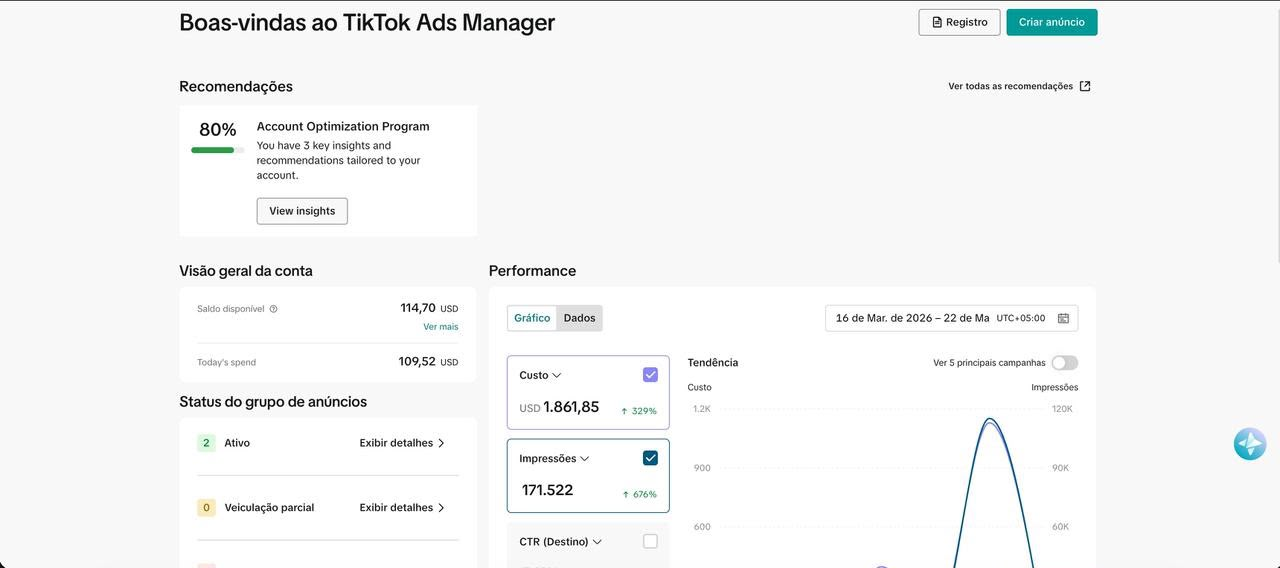The width and height of the screenshot is (1280, 568).
Task: Toggle Ver 5 principais campanhas switch
Action: click(1065, 363)
